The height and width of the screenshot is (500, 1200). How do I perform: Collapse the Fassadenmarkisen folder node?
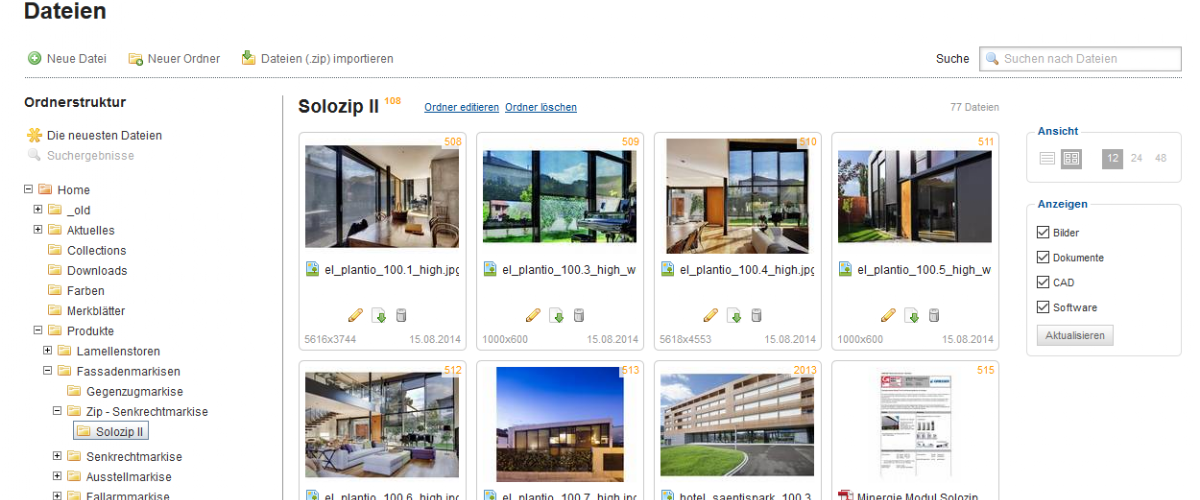[48, 371]
